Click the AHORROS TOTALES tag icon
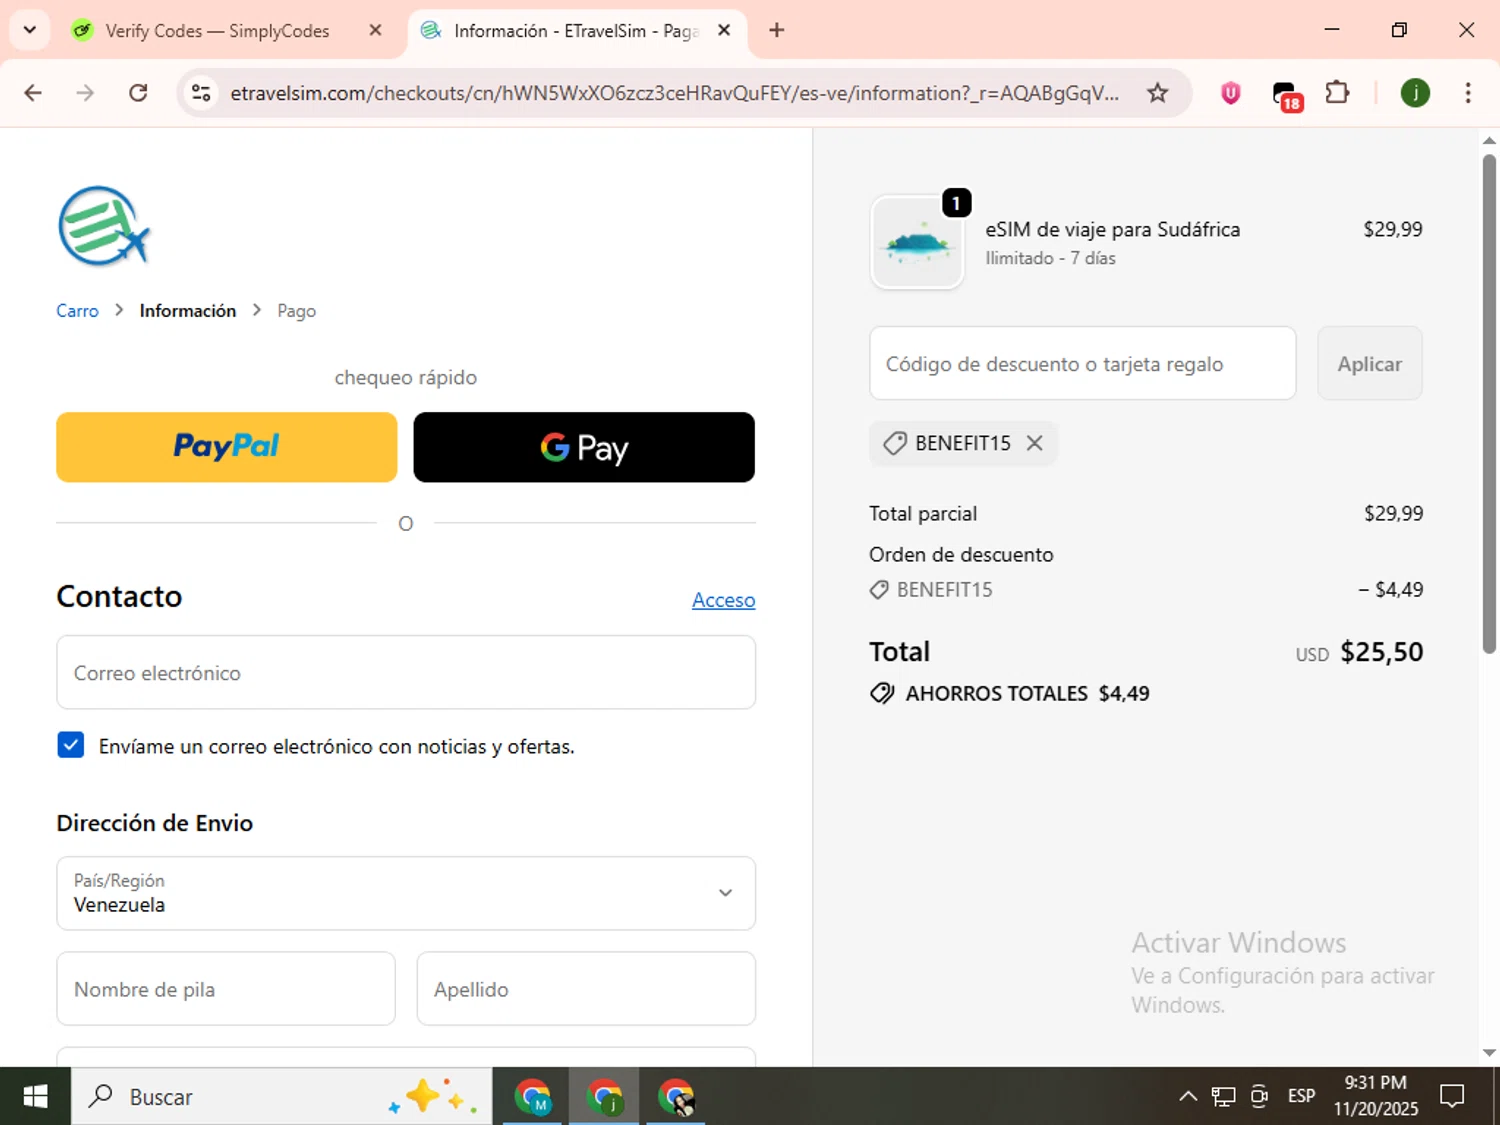Image resolution: width=1500 pixels, height=1125 pixels. tap(882, 693)
